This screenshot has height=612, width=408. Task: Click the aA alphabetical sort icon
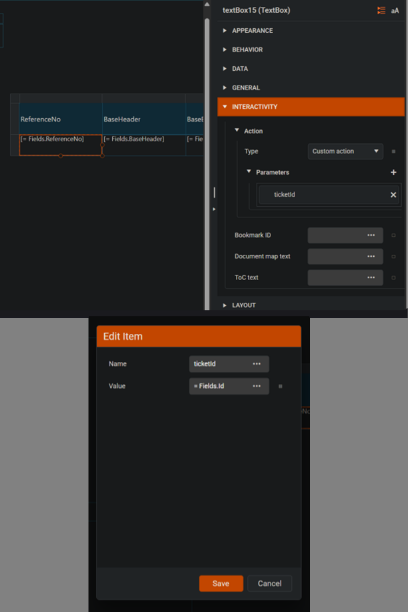coord(395,11)
